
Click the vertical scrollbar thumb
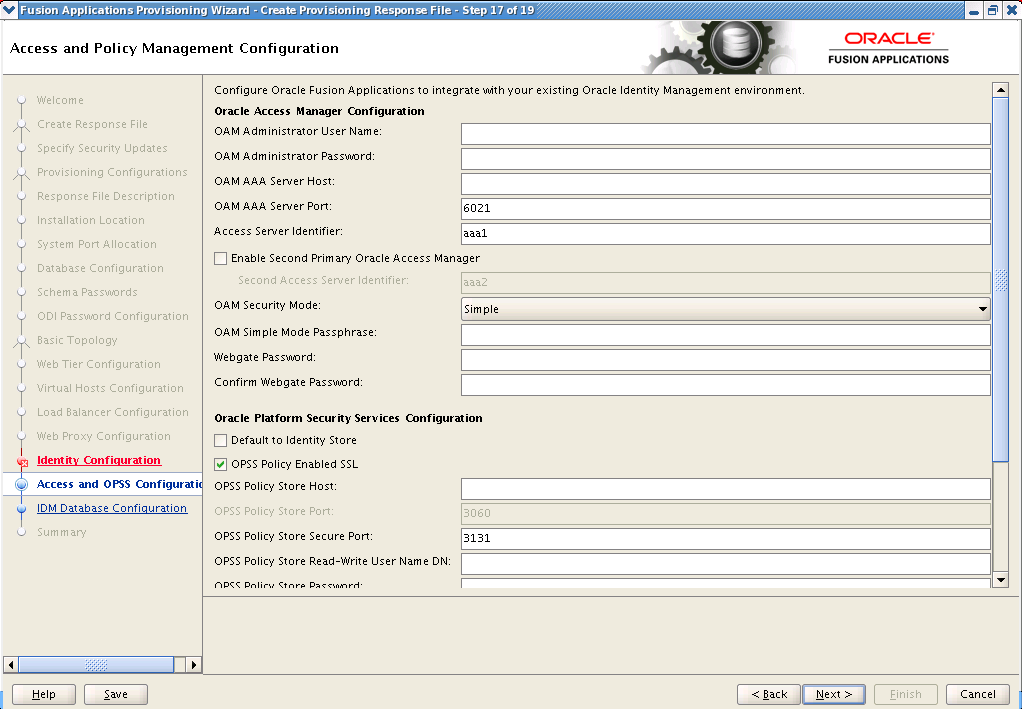(1000, 280)
